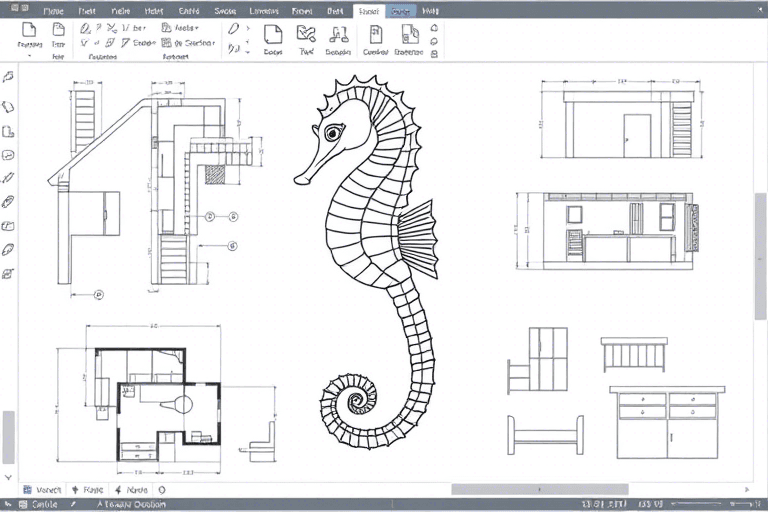Select the third tool icon in left sidebar
The width and height of the screenshot is (768, 512).
tap(9, 131)
